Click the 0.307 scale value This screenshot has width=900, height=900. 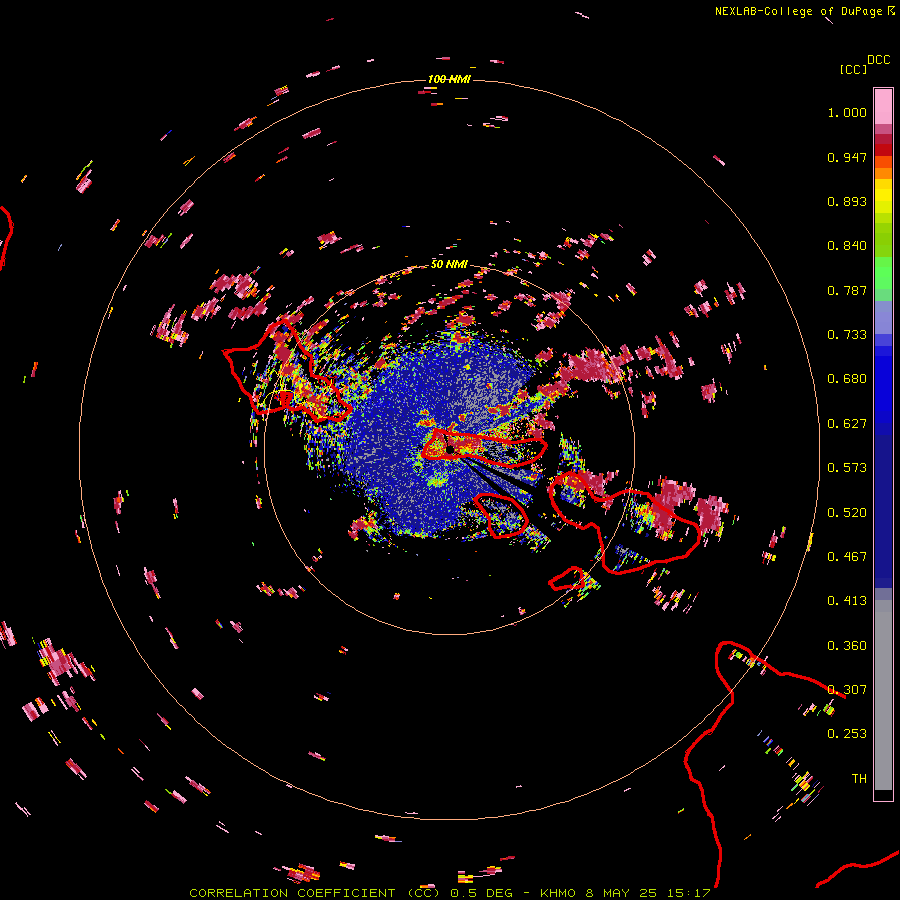pos(847,690)
